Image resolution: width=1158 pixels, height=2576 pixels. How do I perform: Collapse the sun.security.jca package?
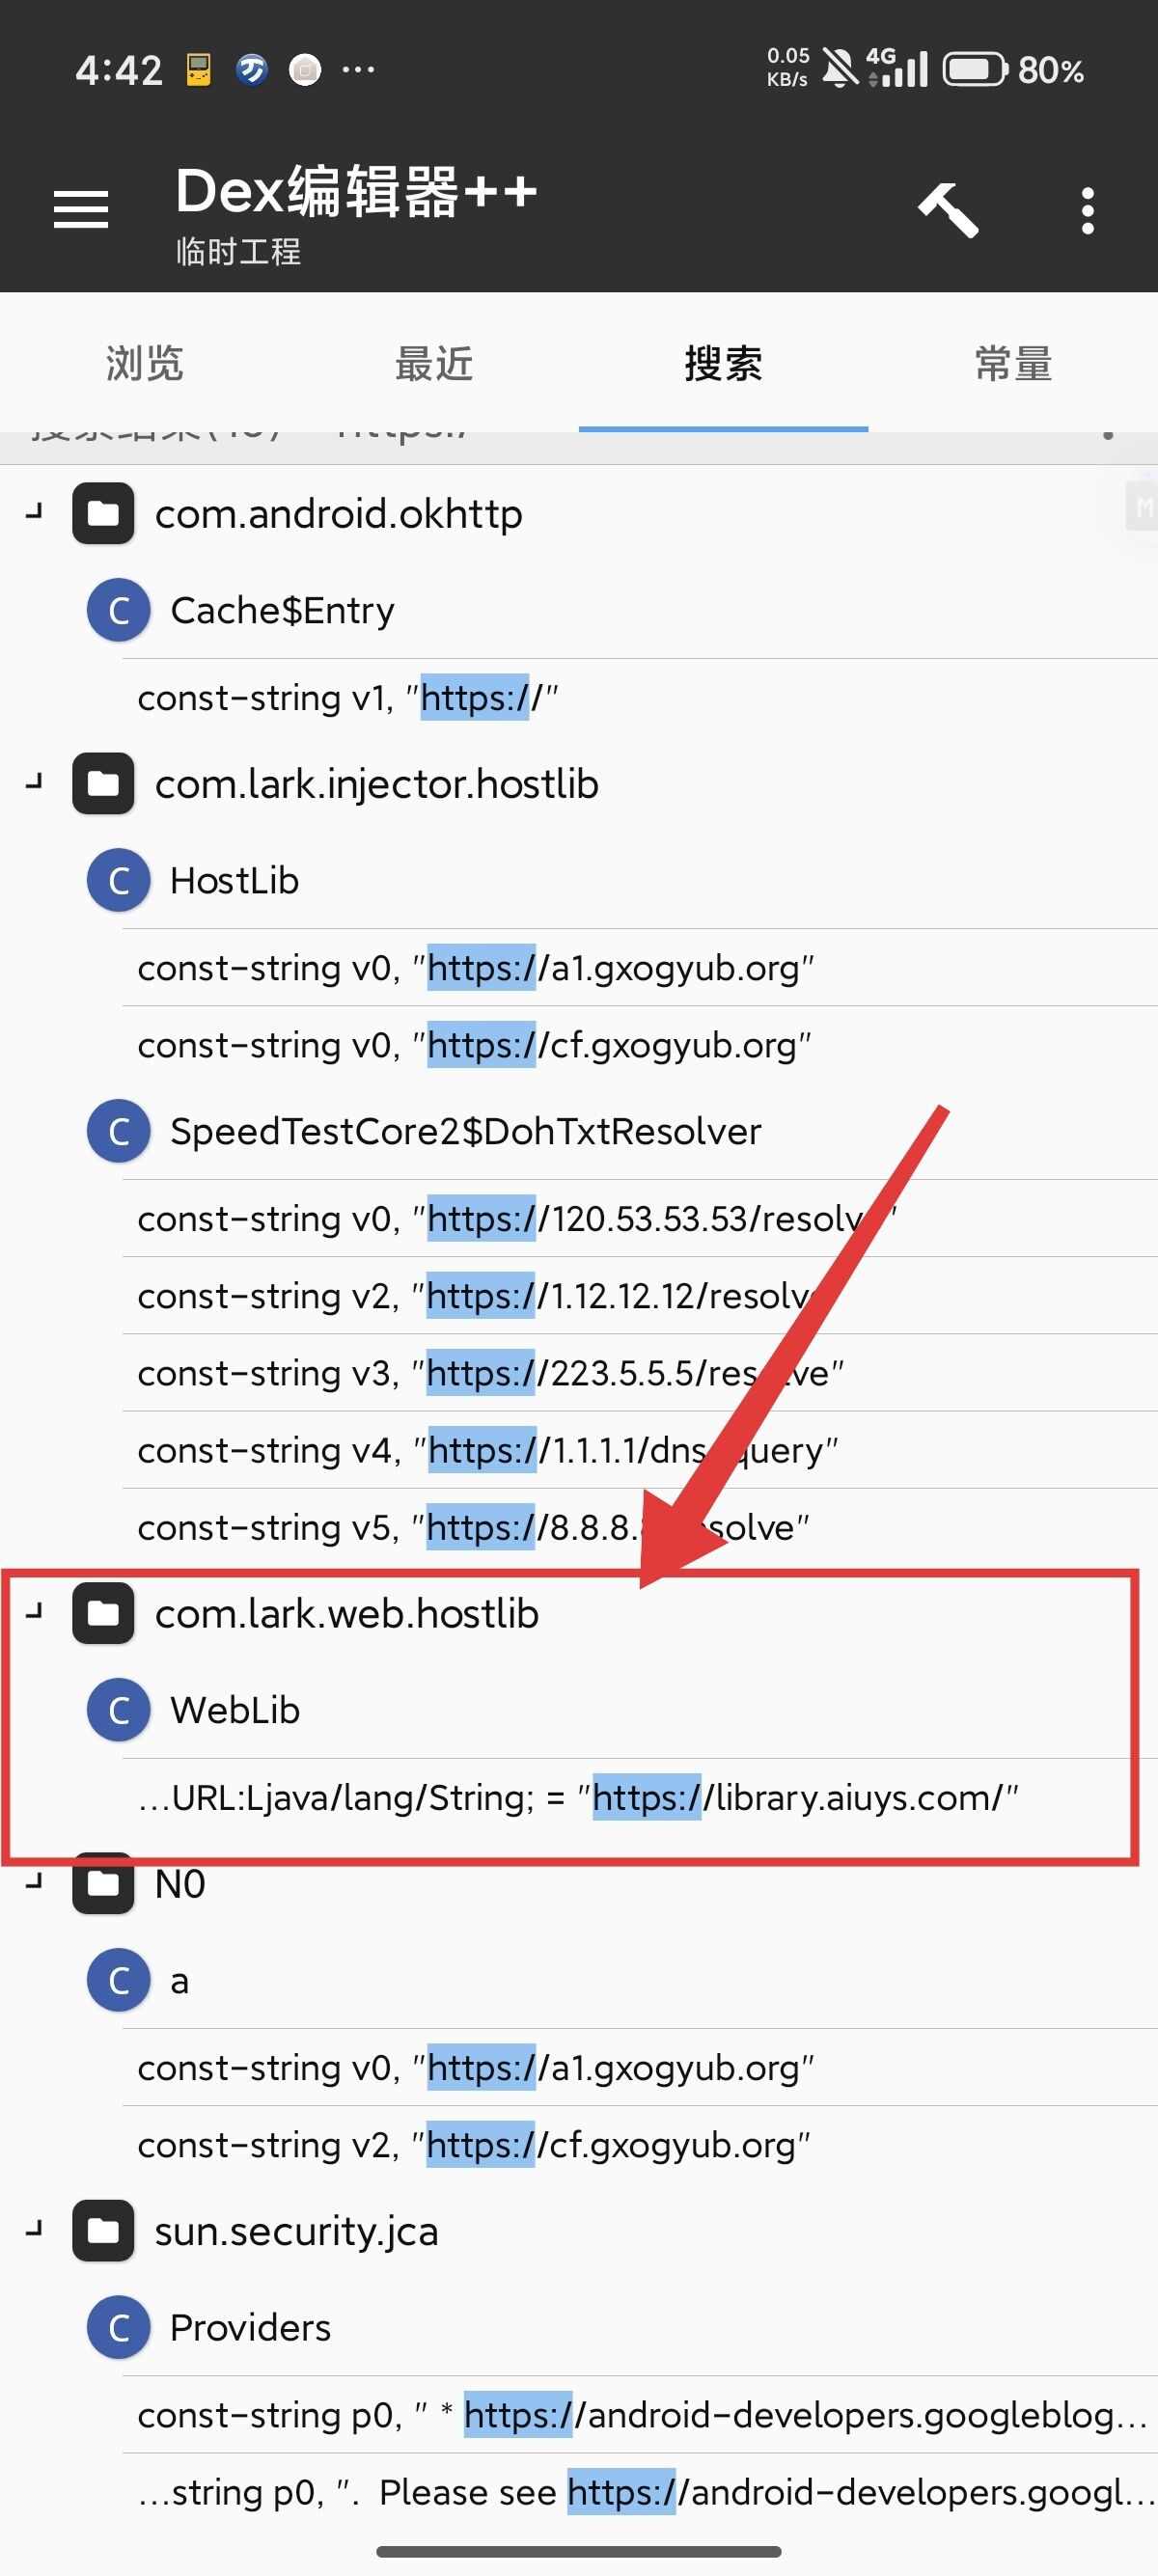tap(34, 2229)
